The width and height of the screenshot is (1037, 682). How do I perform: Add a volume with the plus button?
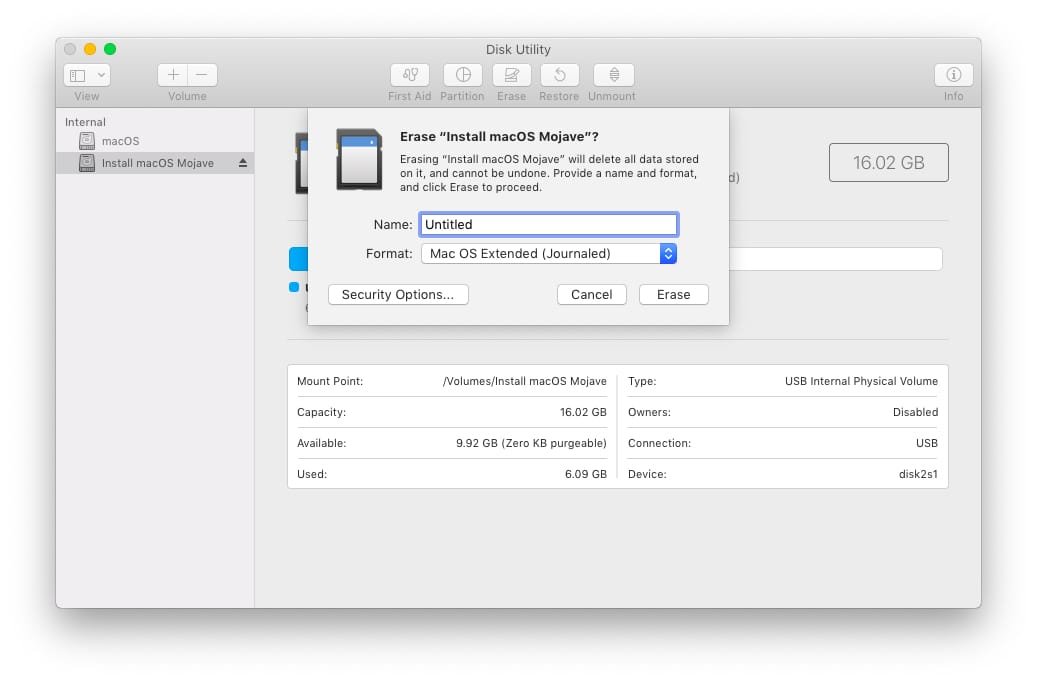pyautogui.click(x=173, y=75)
